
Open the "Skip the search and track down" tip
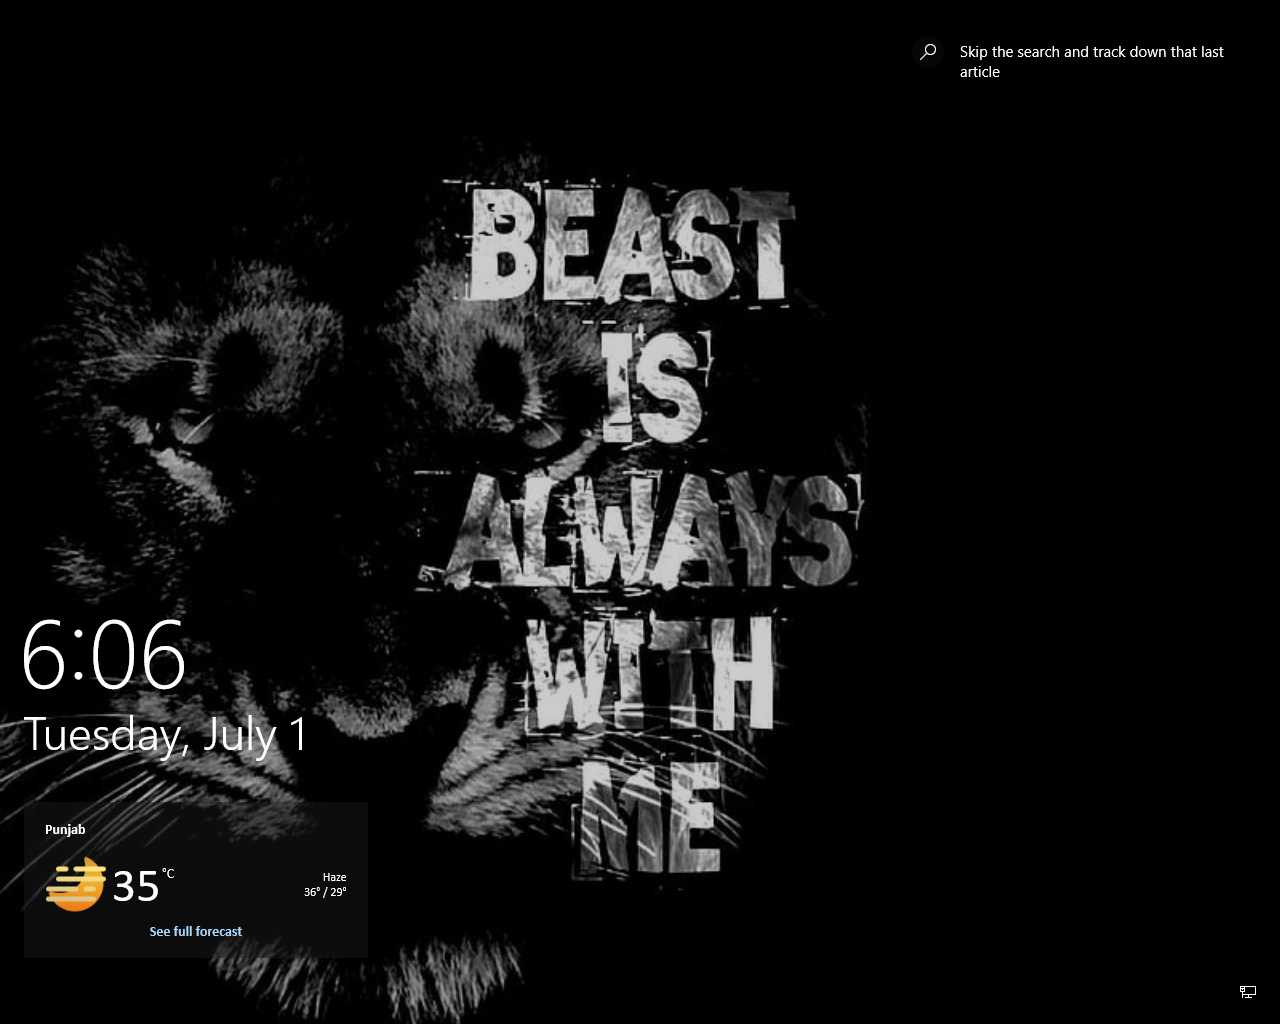point(1091,62)
